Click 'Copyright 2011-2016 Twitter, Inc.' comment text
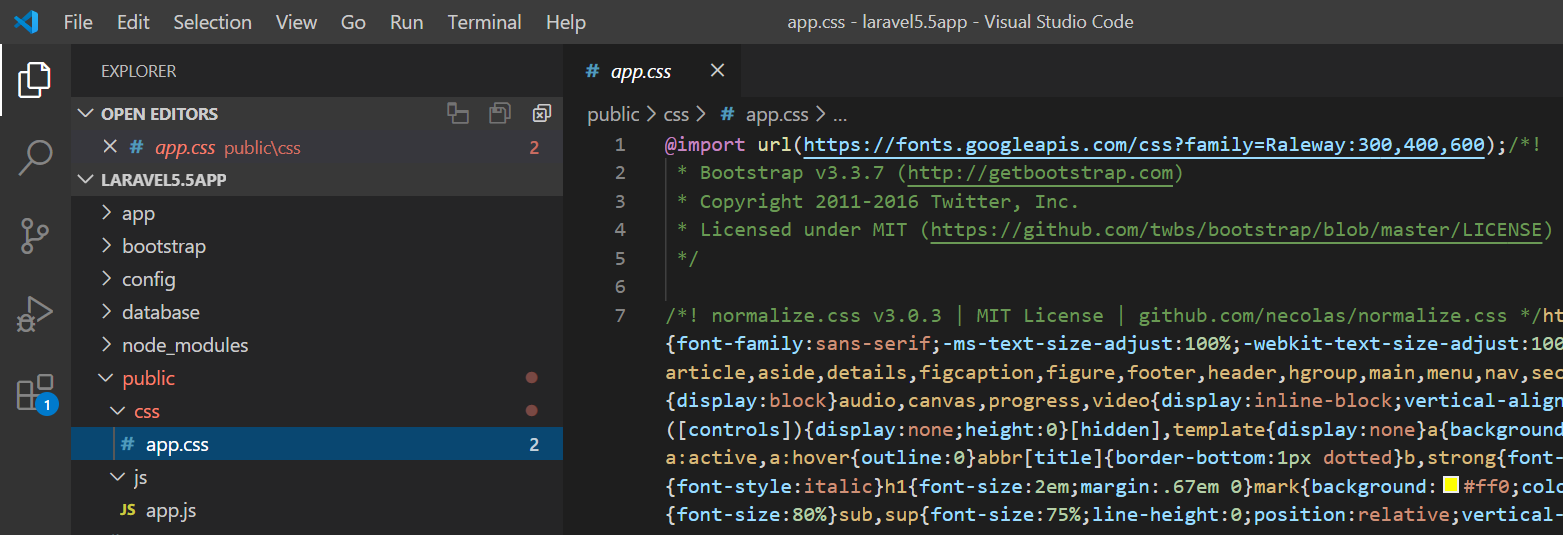This screenshot has height=535, width=1563. 889,201
